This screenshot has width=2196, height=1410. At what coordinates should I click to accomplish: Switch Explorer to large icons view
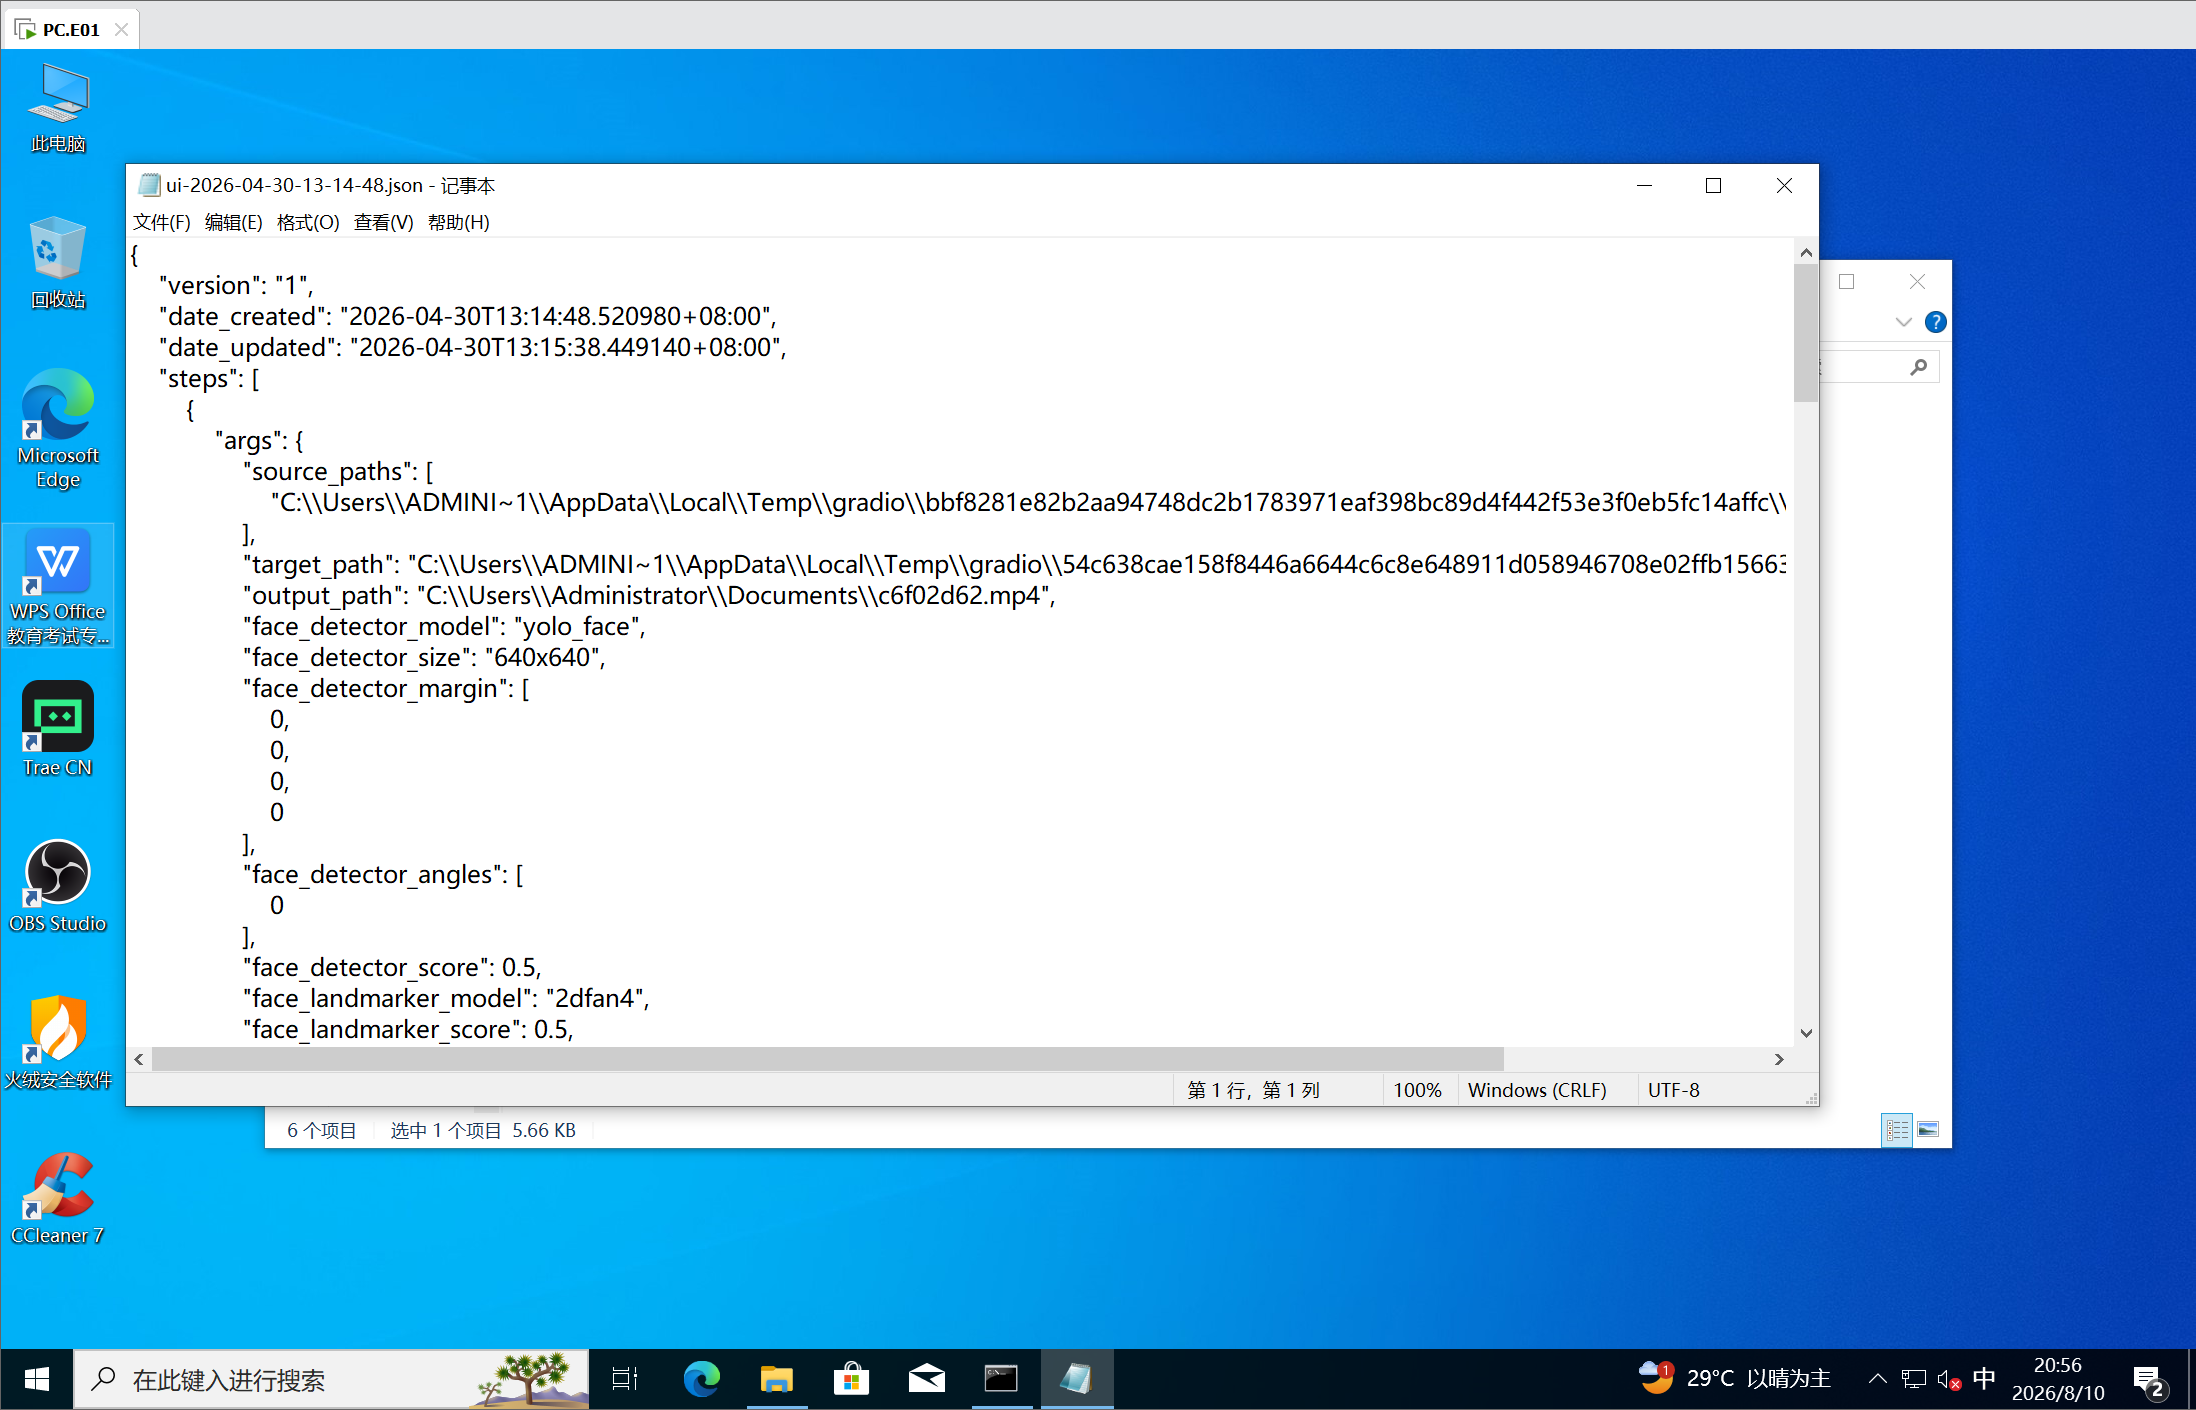[x=1928, y=1130]
